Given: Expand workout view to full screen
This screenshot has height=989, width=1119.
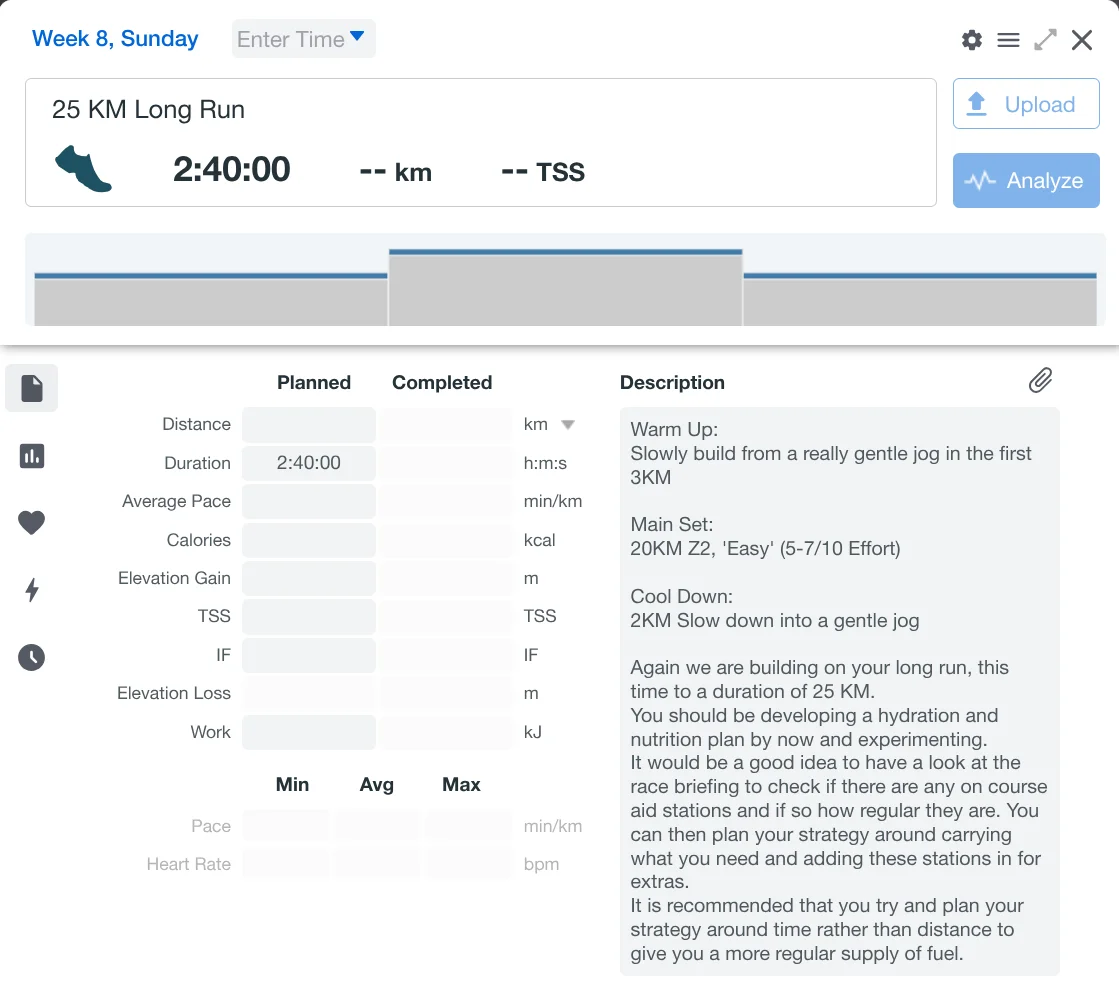Looking at the screenshot, I should tap(1045, 40).
